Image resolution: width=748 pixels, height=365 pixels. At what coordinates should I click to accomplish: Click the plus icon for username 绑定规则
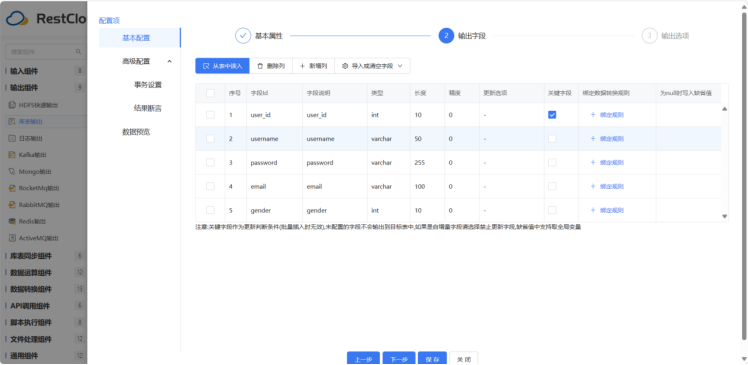point(593,138)
